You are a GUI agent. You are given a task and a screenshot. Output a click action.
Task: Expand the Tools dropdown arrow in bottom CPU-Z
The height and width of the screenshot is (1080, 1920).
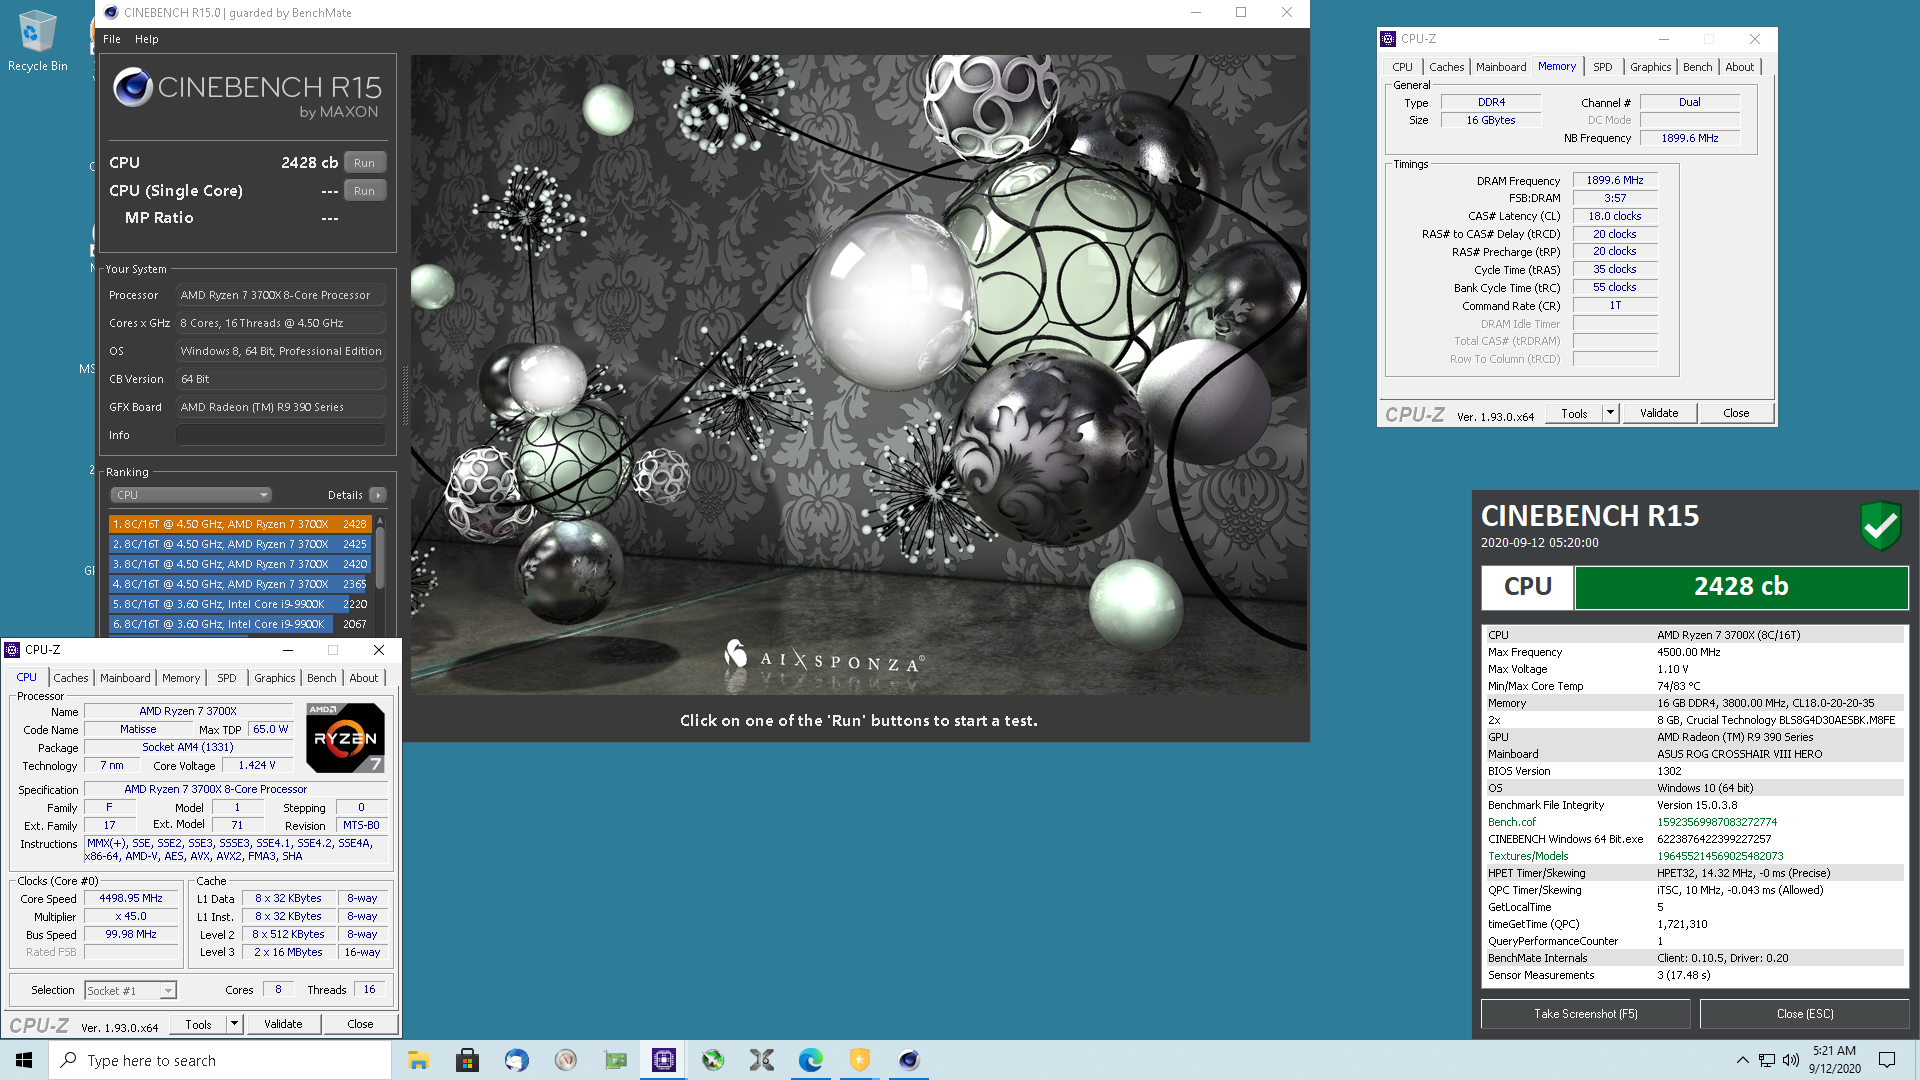[234, 1024]
